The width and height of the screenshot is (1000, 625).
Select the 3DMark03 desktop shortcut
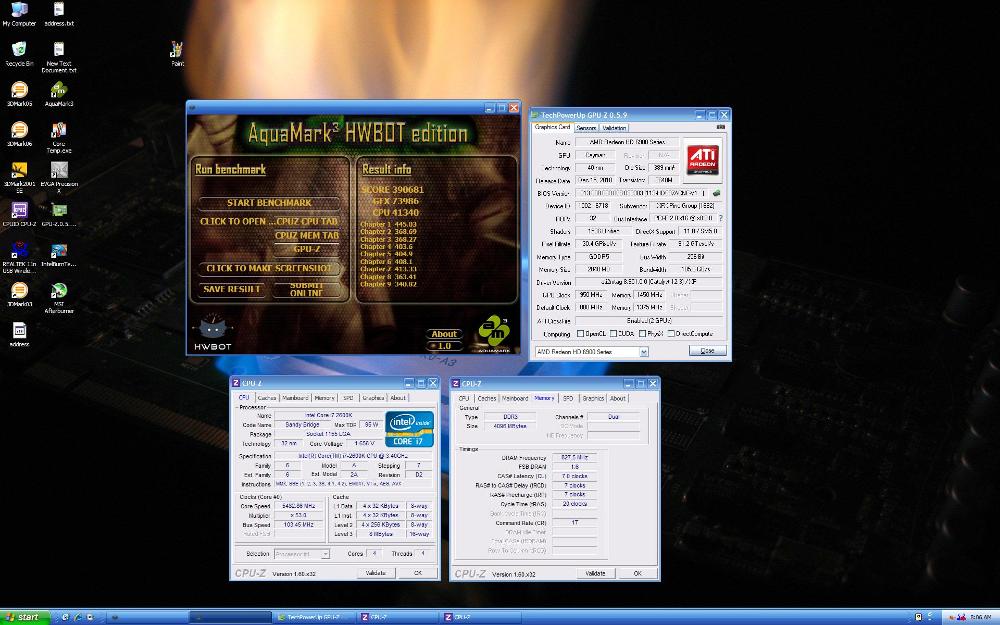pos(19,294)
